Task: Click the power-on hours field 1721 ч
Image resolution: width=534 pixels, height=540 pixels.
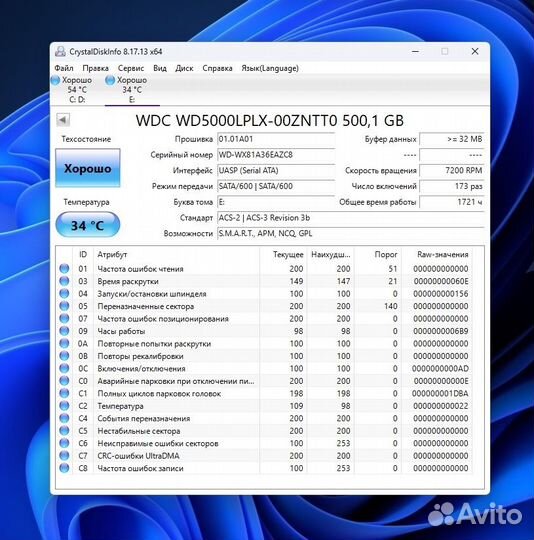Action: (452, 202)
